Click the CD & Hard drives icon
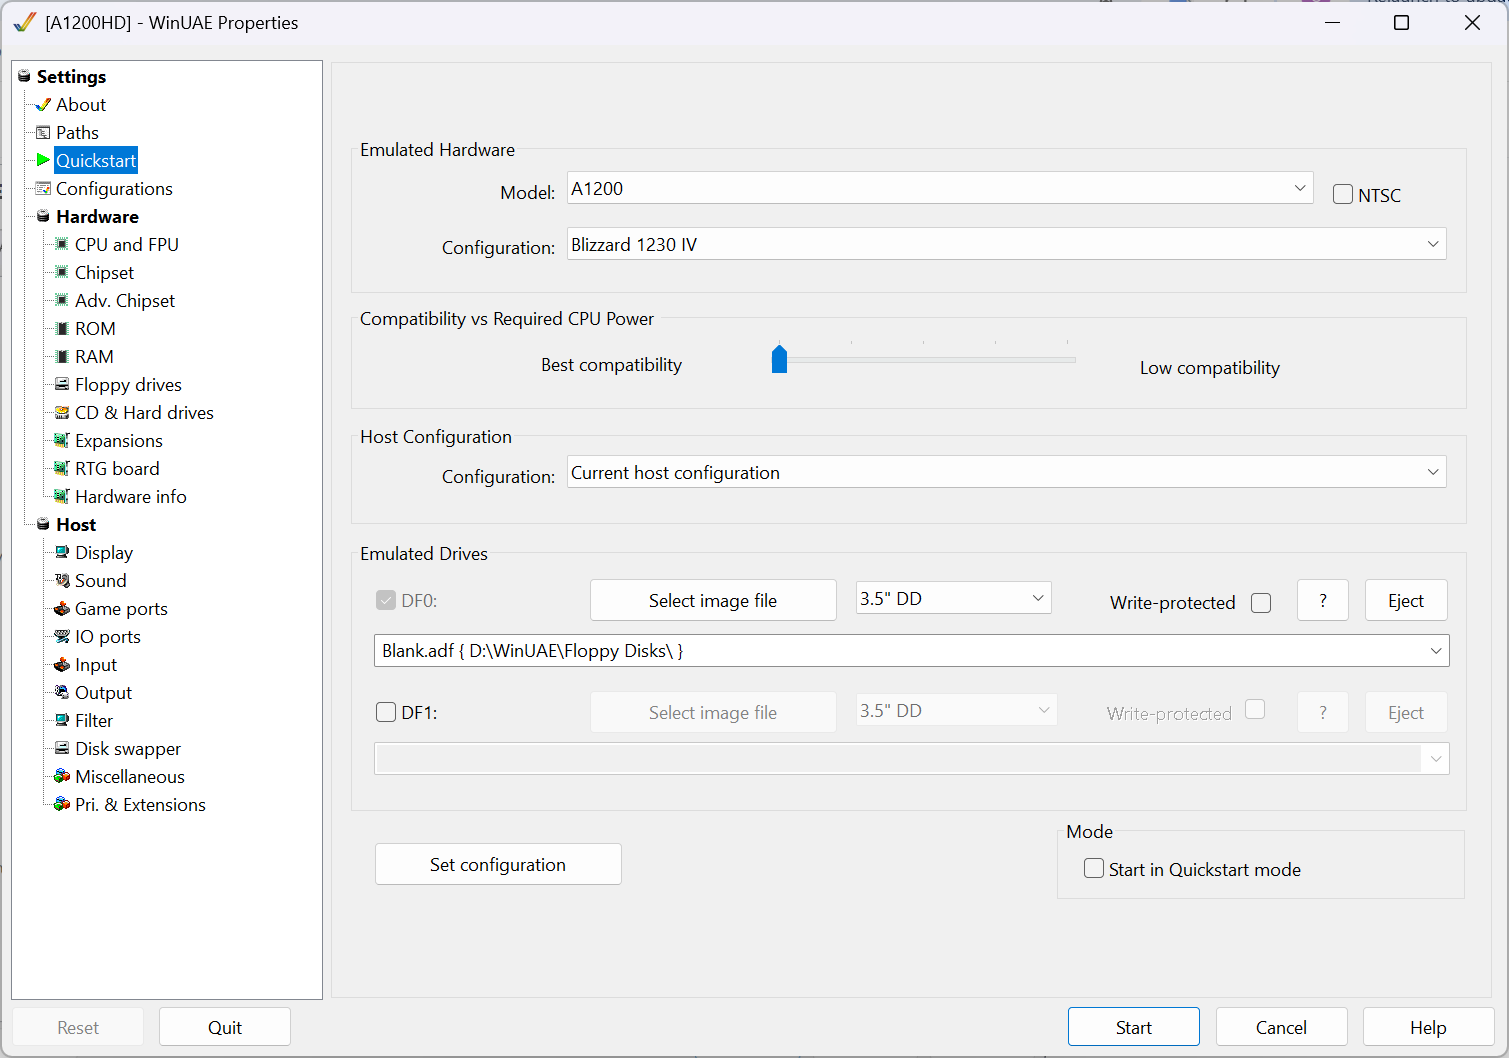Viewport: 1509px width, 1058px height. (x=62, y=412)
